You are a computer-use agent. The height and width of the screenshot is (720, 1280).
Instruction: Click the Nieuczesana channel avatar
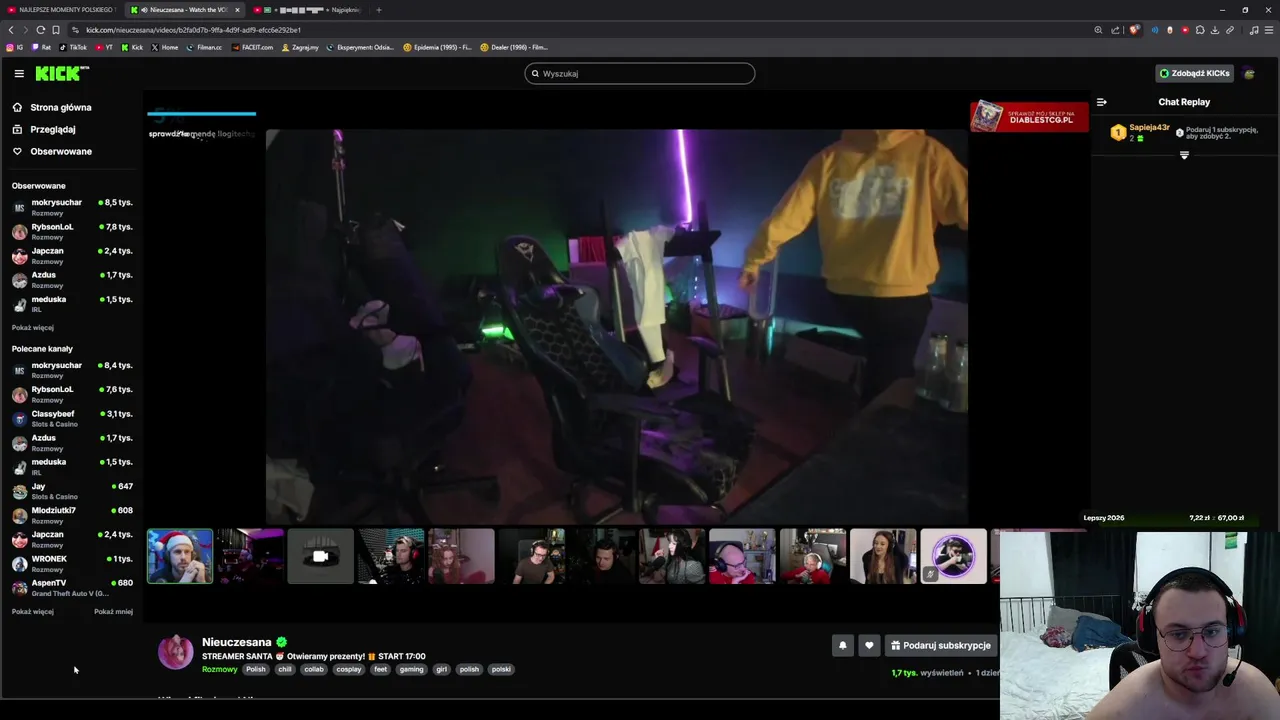tap(176, 652)
